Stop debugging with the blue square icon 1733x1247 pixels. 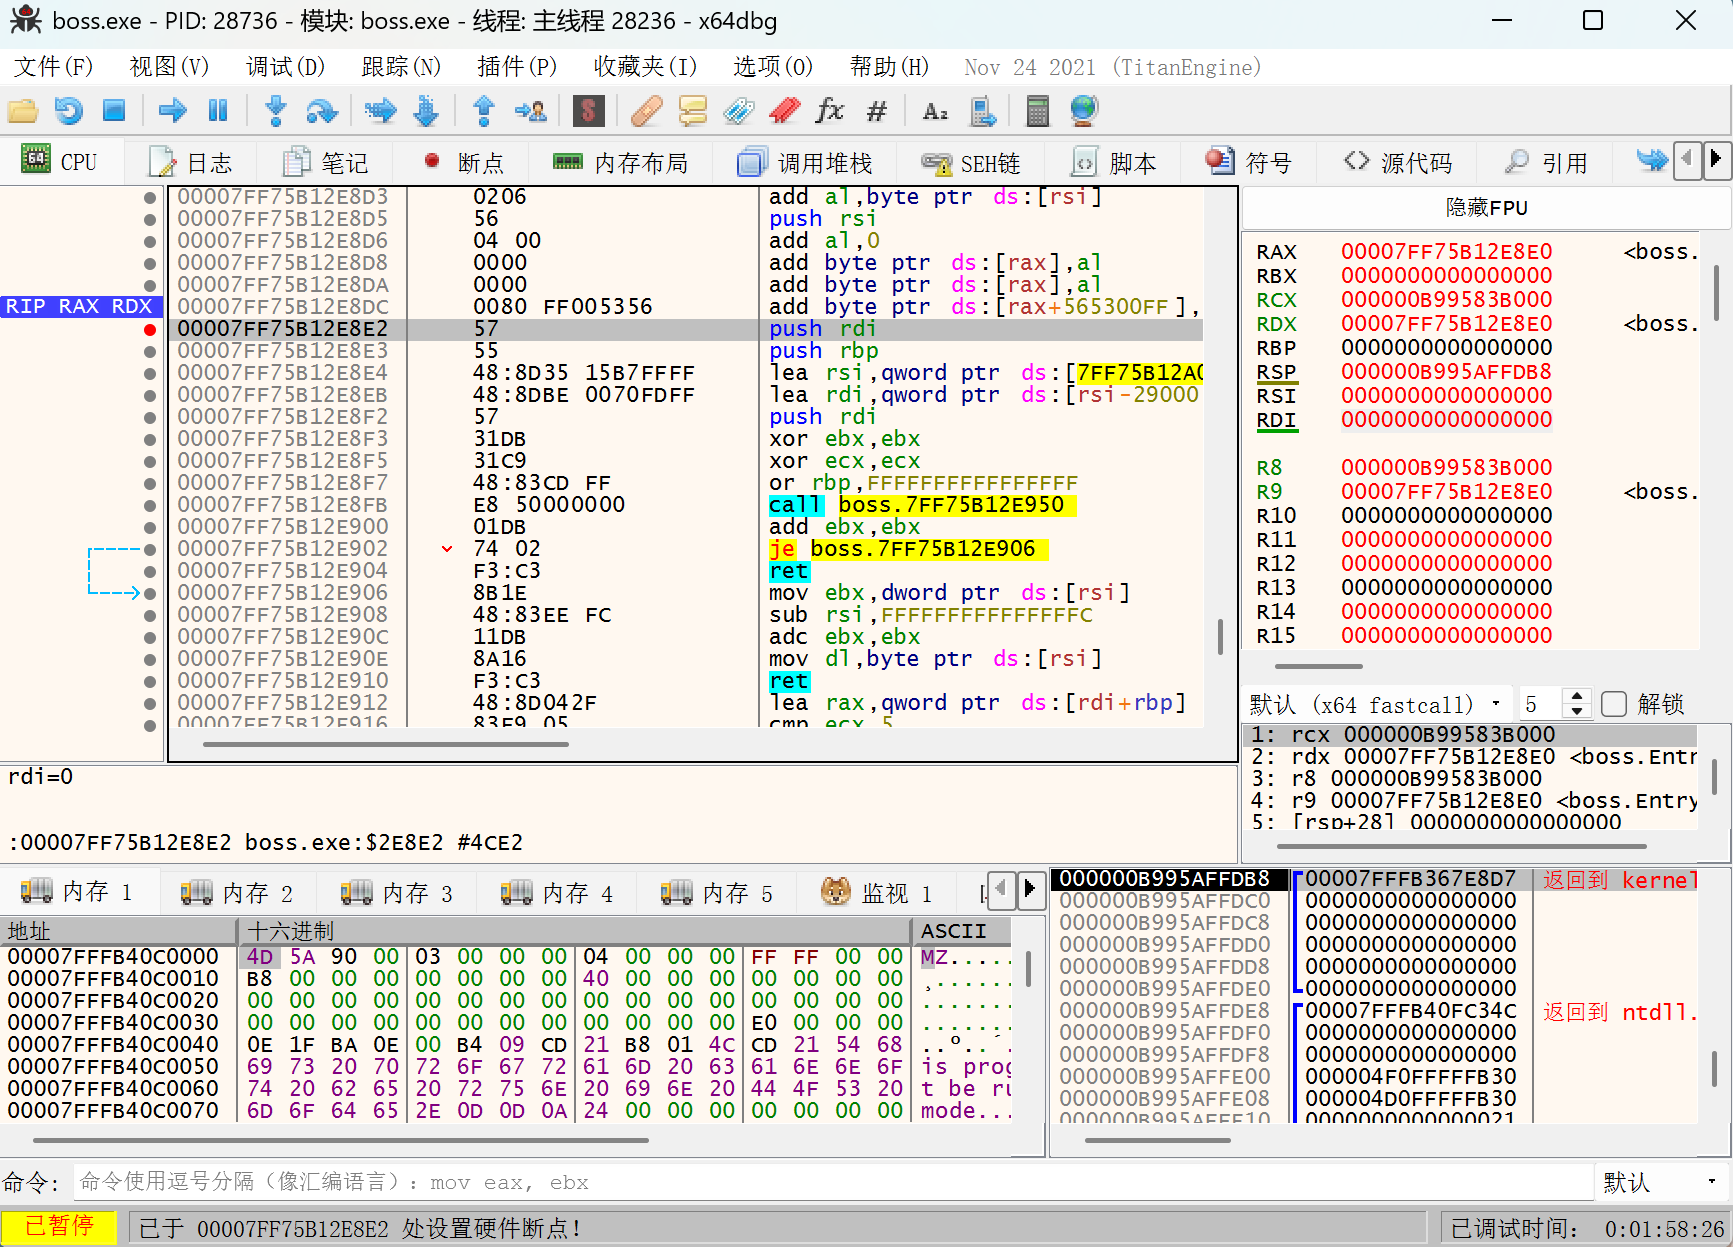114,111
